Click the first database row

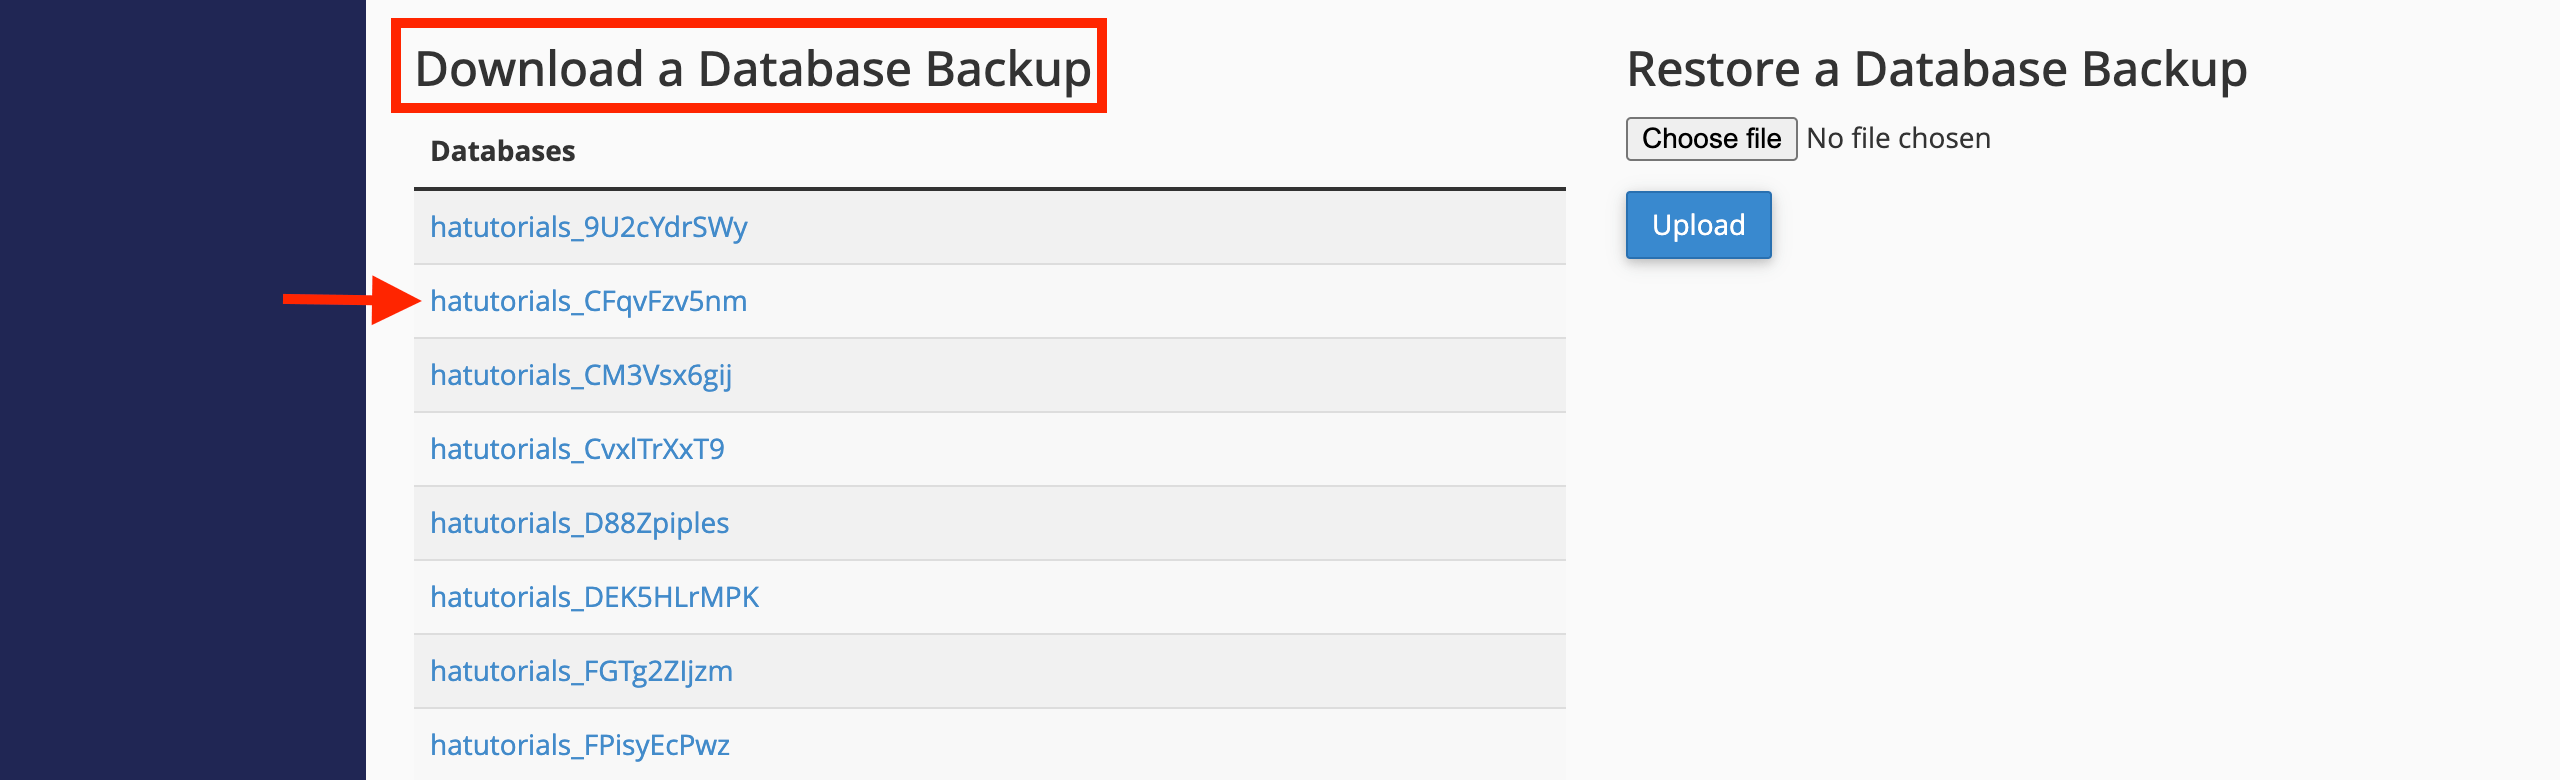[990, 226]
